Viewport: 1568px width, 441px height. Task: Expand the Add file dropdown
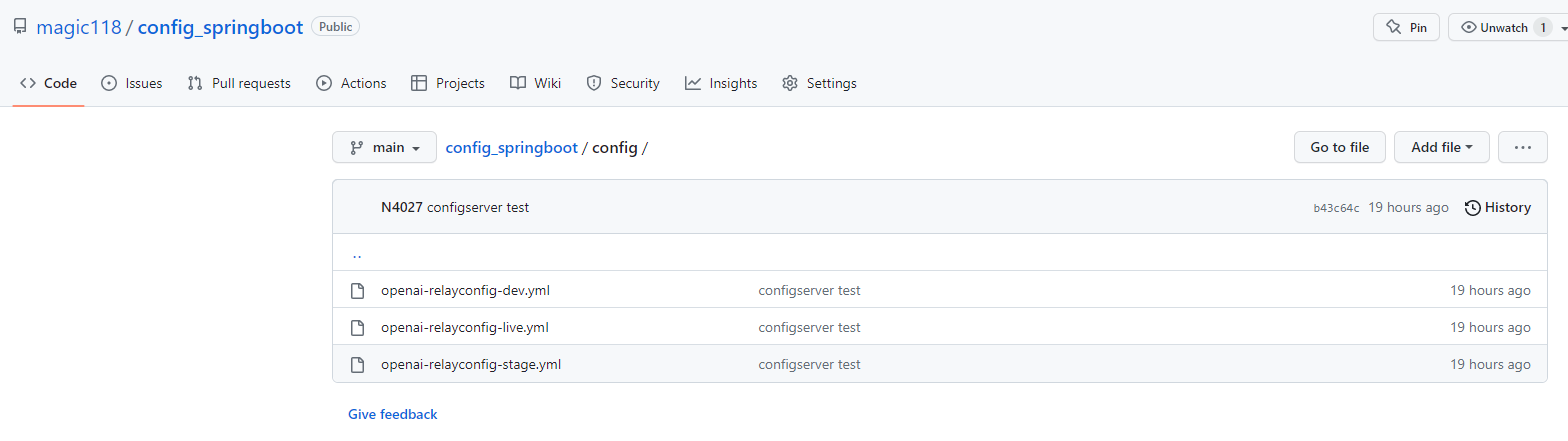pos(1442,148)
